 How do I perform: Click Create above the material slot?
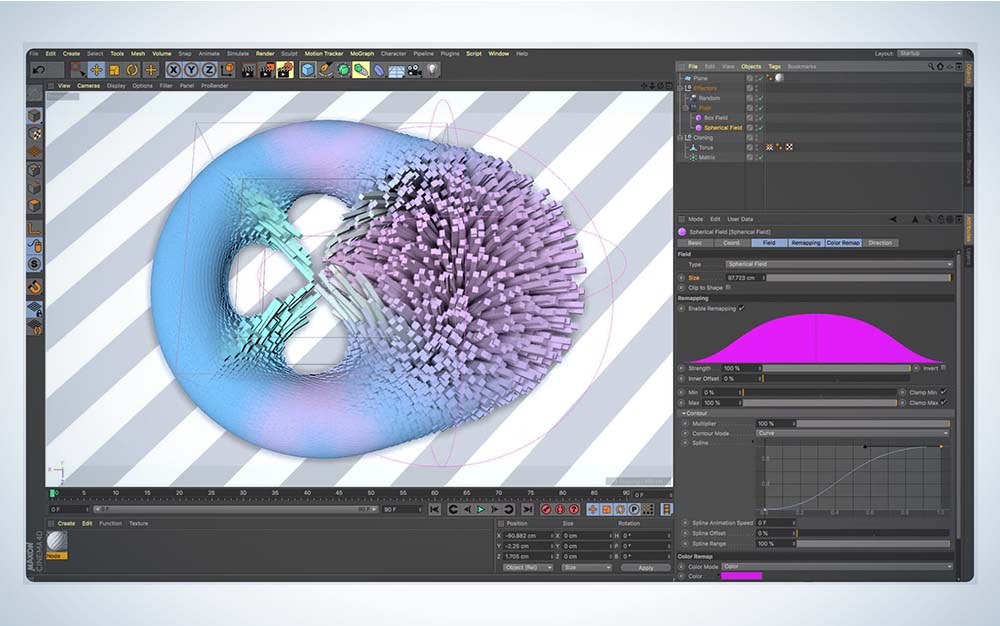[x=65, y=522]
